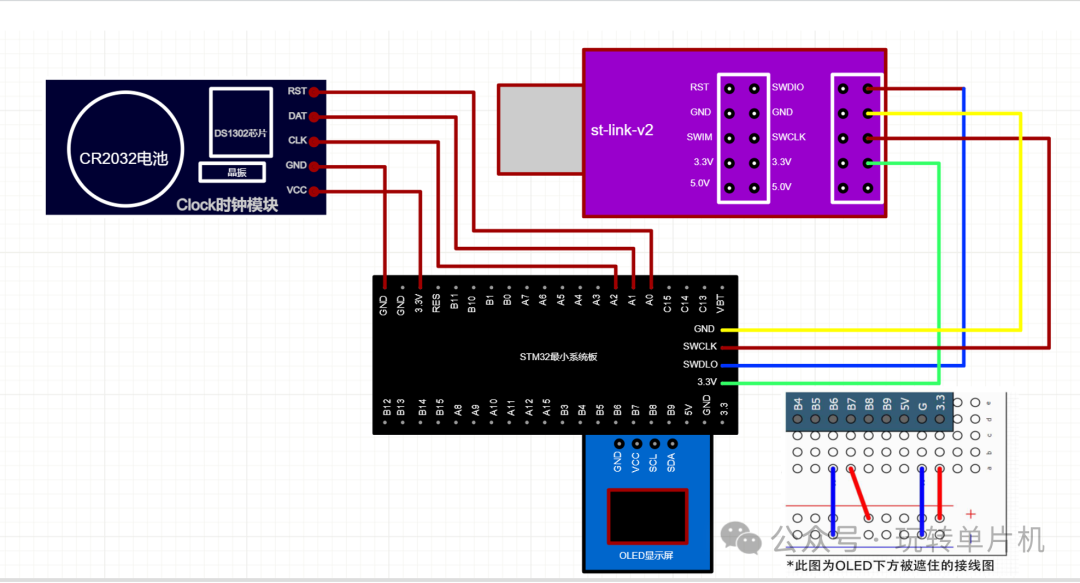Viewport: 1080px width, 583px height.
Task: Select the OLED black display screen
Action: tap(647, 517)
